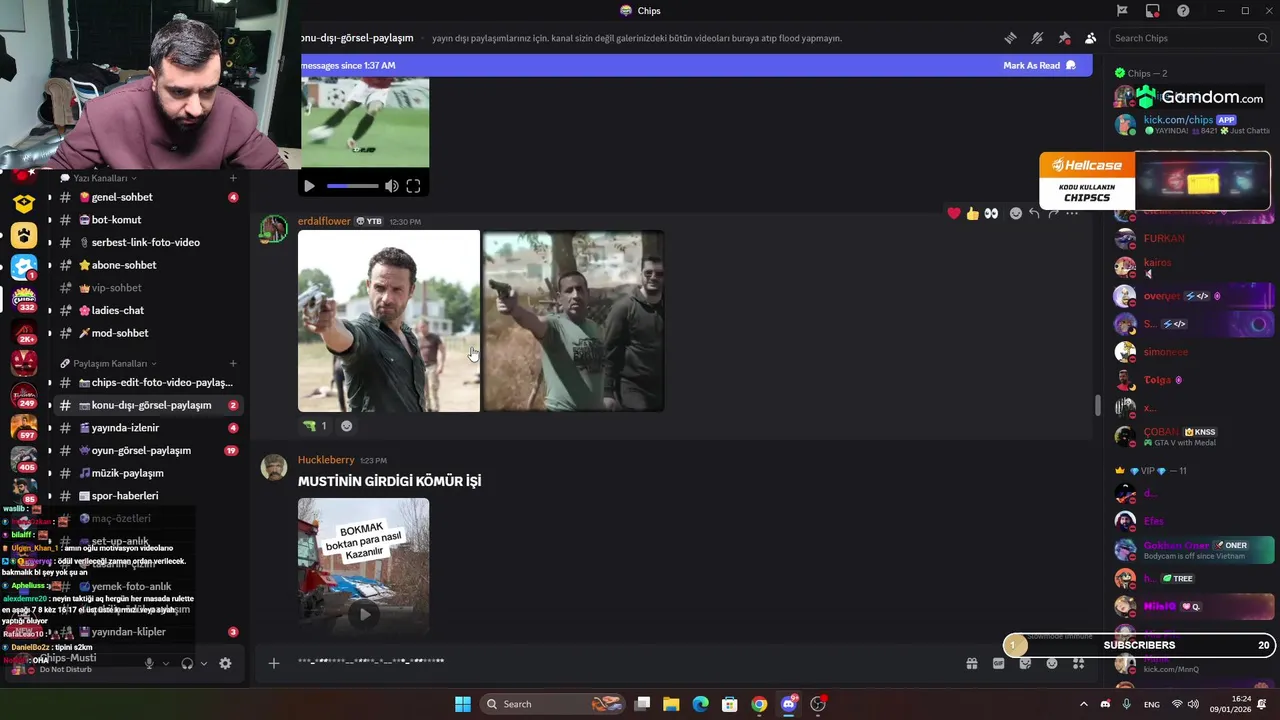Toggle channel notification bell mute

click(1037, 38)
